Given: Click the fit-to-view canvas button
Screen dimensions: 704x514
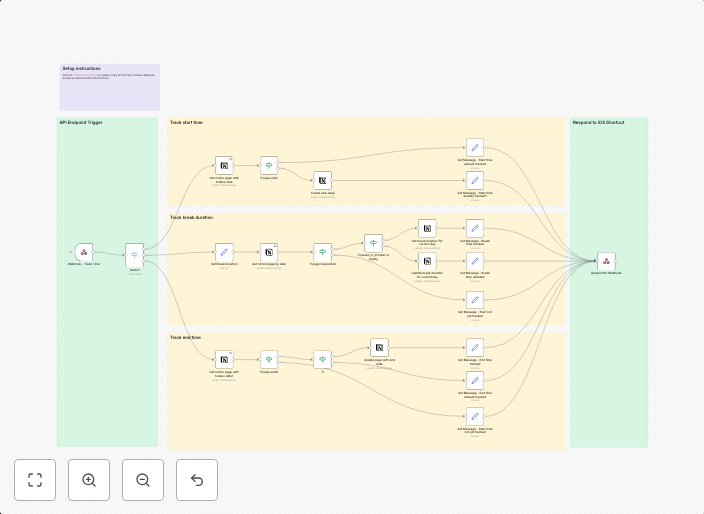Looking at the screenshot, I should click(x=35, y=480).
